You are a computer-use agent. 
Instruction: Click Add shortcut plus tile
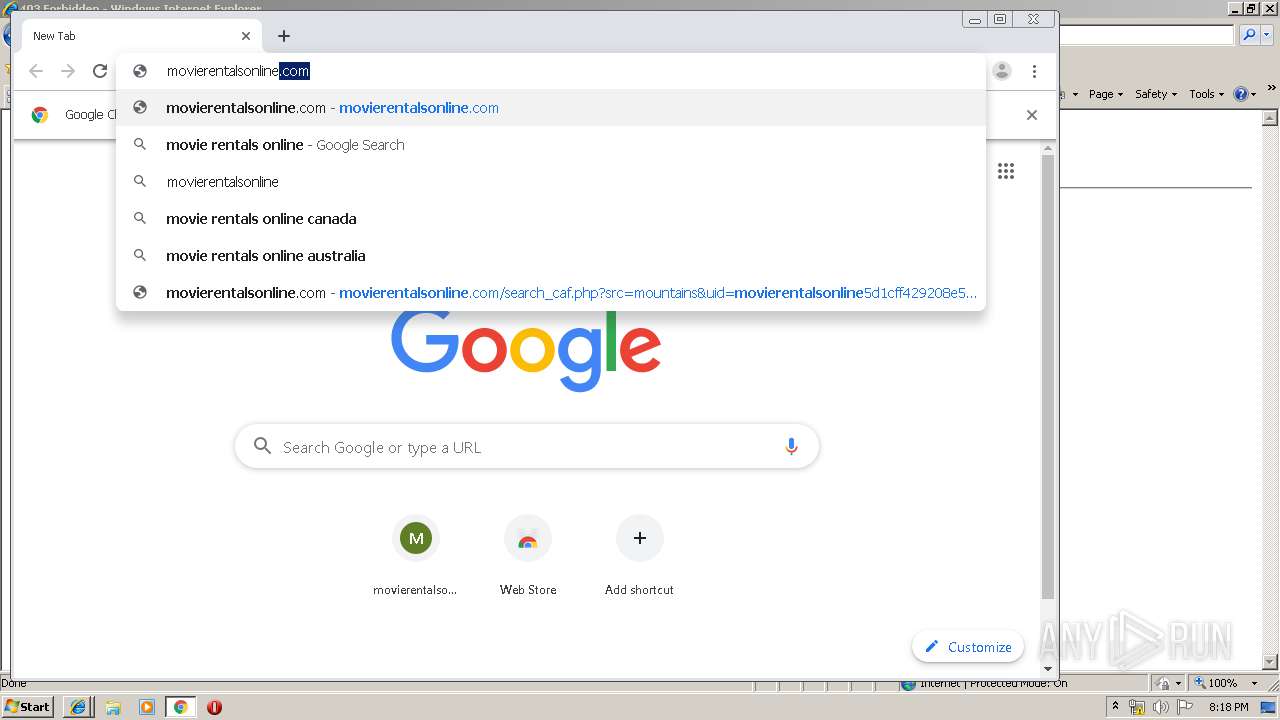coord(640,556)
